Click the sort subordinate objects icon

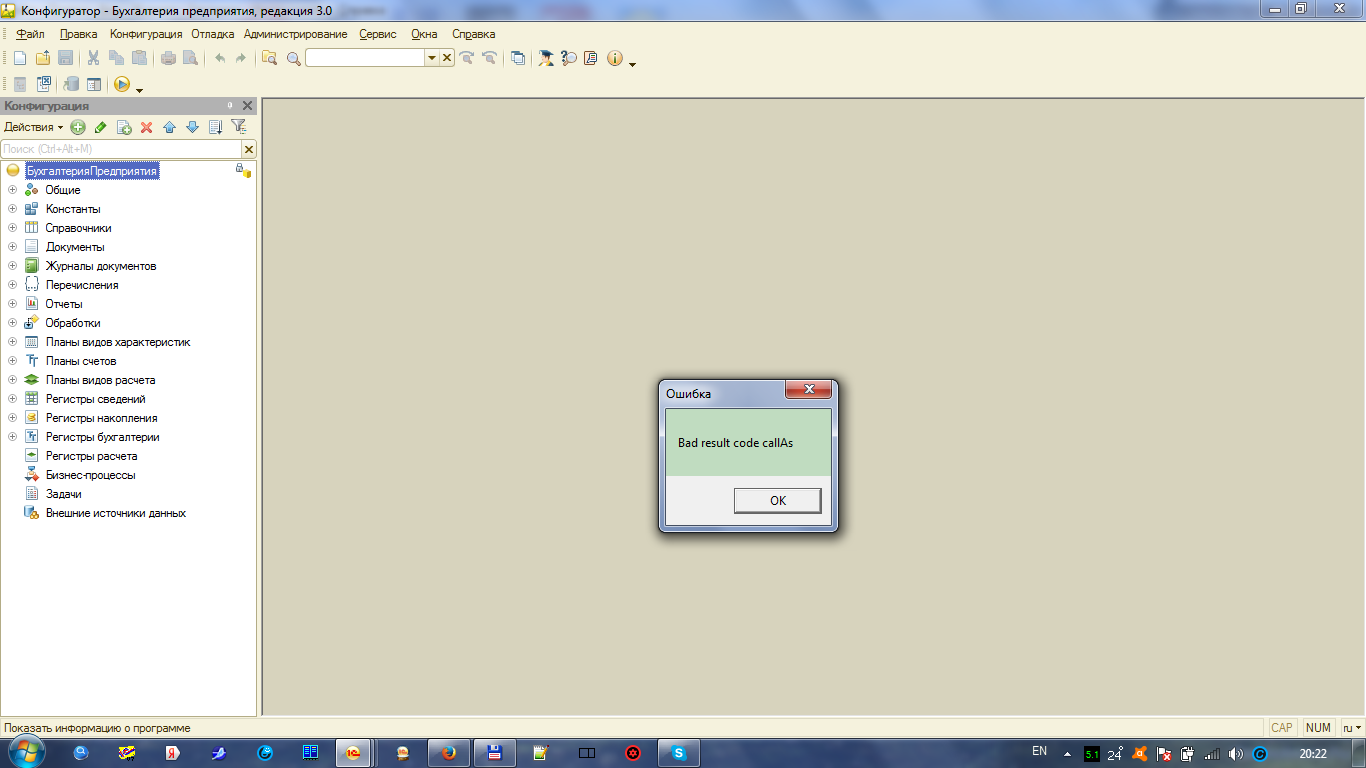pyautogui.click(x=215, y=127)
